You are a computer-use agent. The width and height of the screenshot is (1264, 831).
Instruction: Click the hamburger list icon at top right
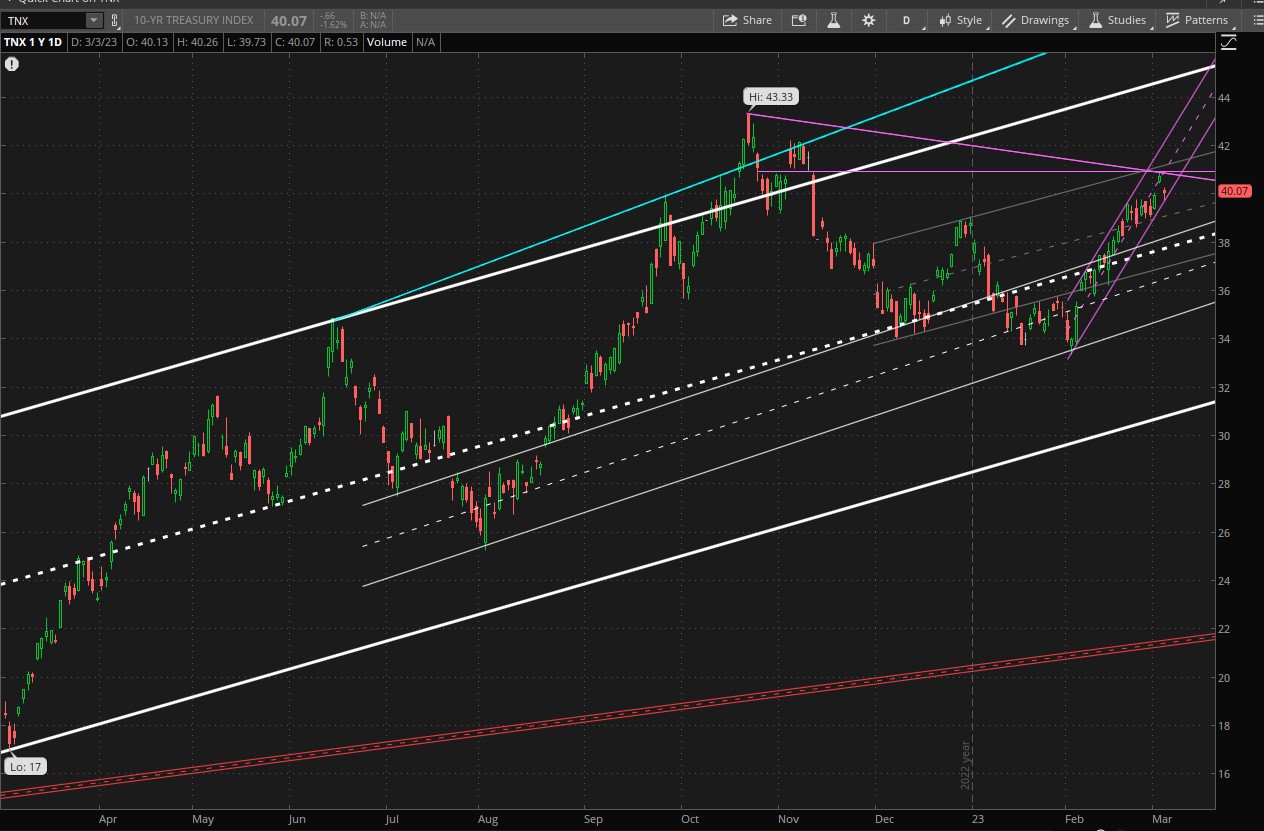[x=1257, y=20]
